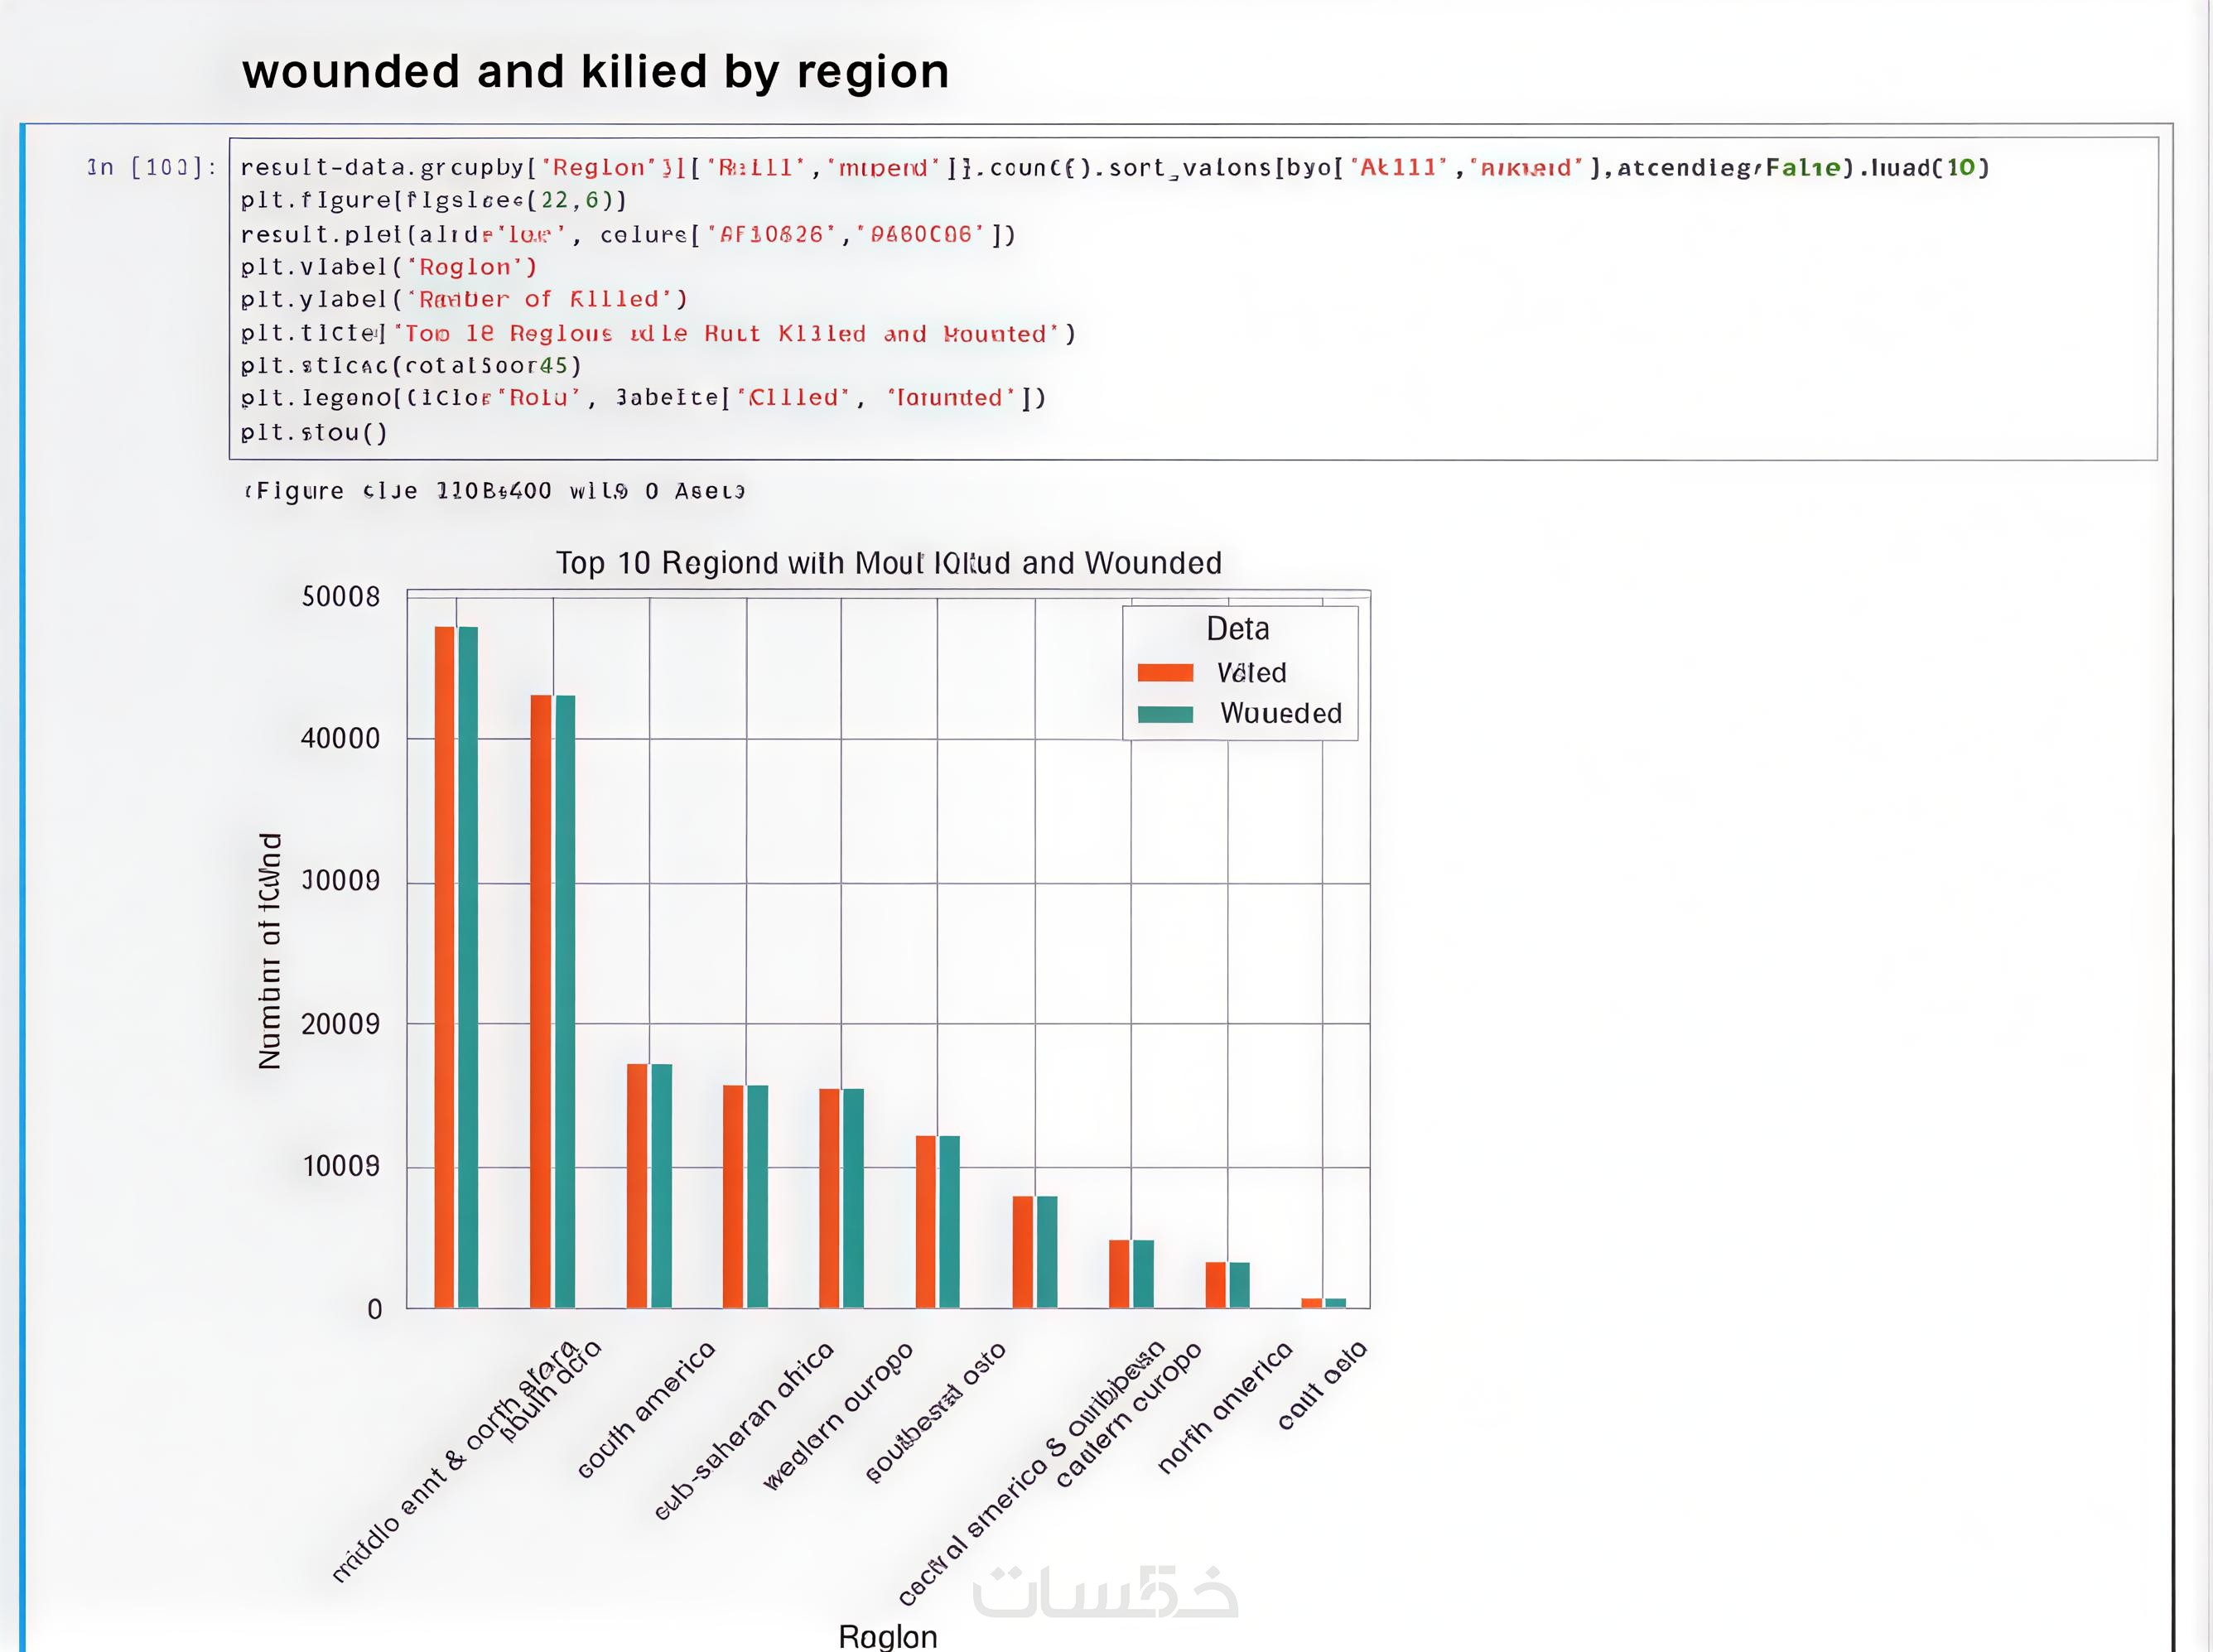Click the chart title 'Top 10 Regions'

pyautogui.click(x=888, y=563)
